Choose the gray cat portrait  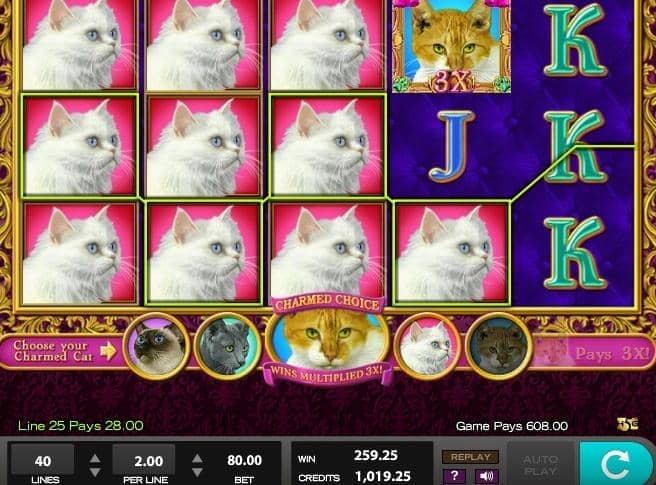(228, 346)
